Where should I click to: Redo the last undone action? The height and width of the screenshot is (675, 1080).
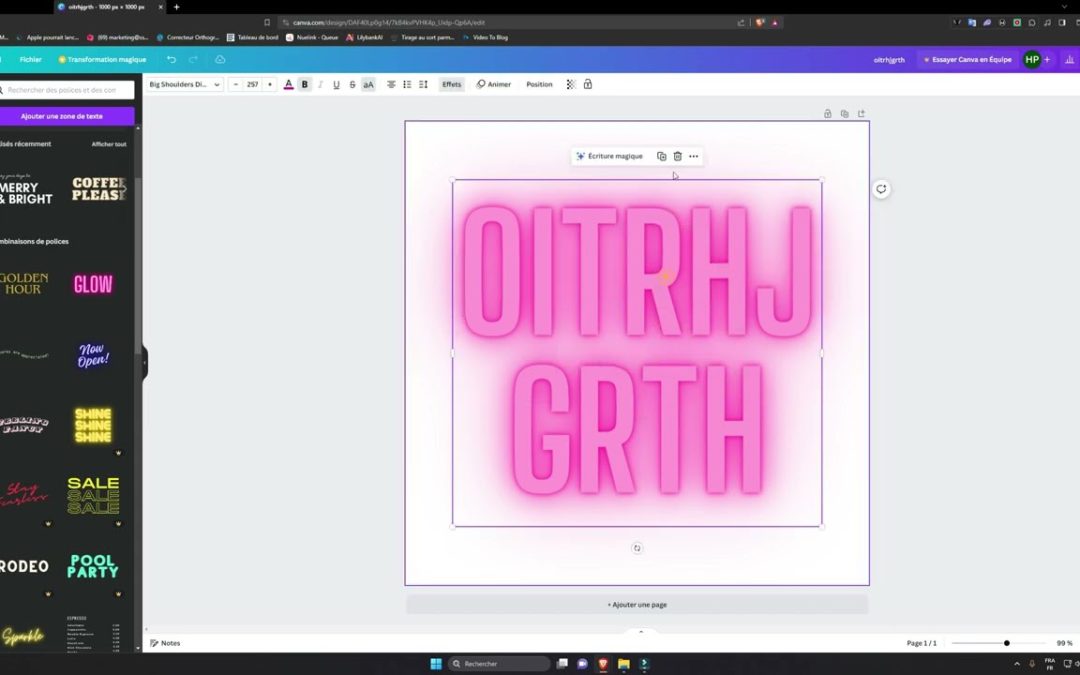(x=194, y=60)
